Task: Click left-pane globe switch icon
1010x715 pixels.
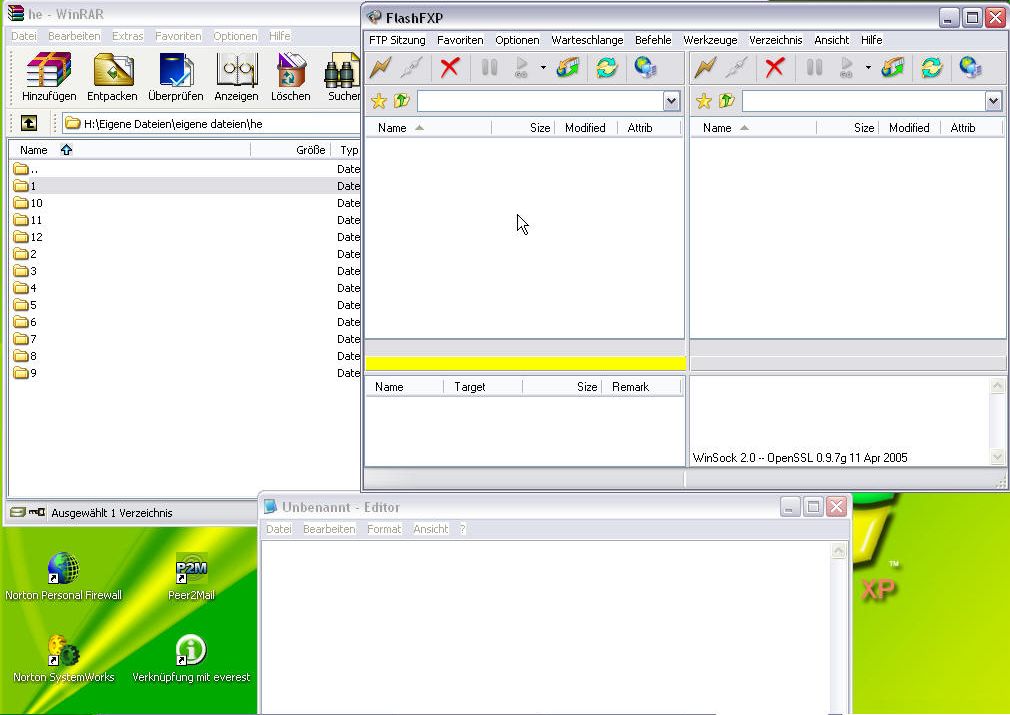Action: point(645,67)
